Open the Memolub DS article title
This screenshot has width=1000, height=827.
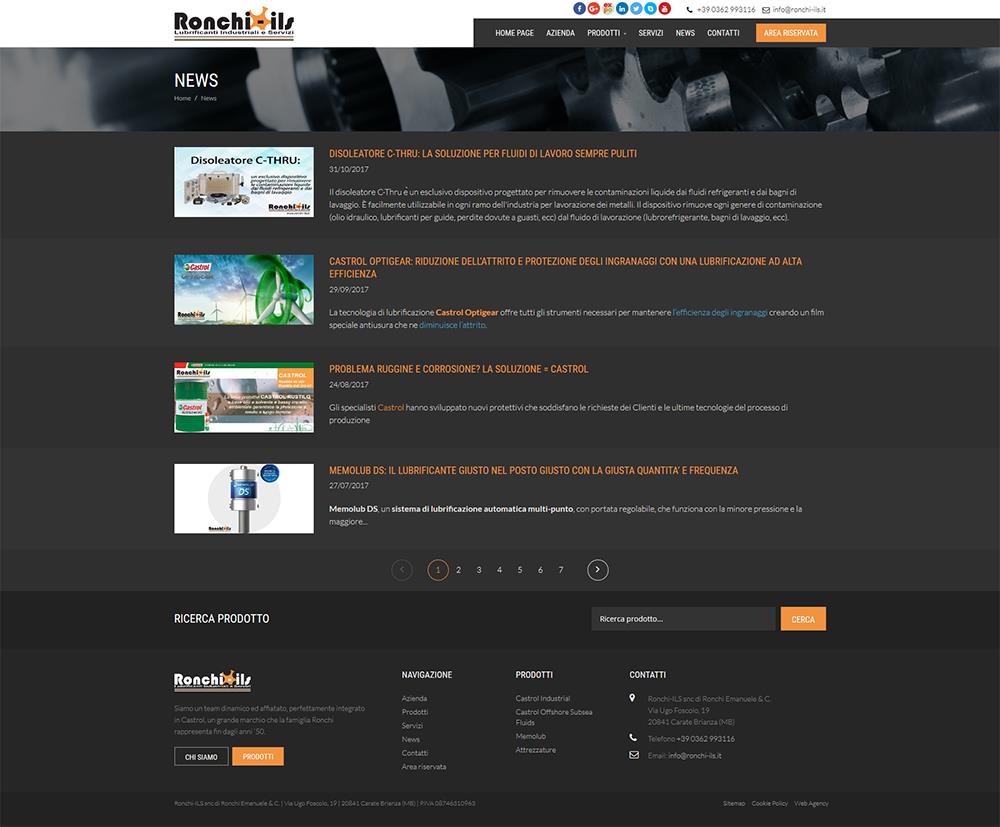pos(533,471)
